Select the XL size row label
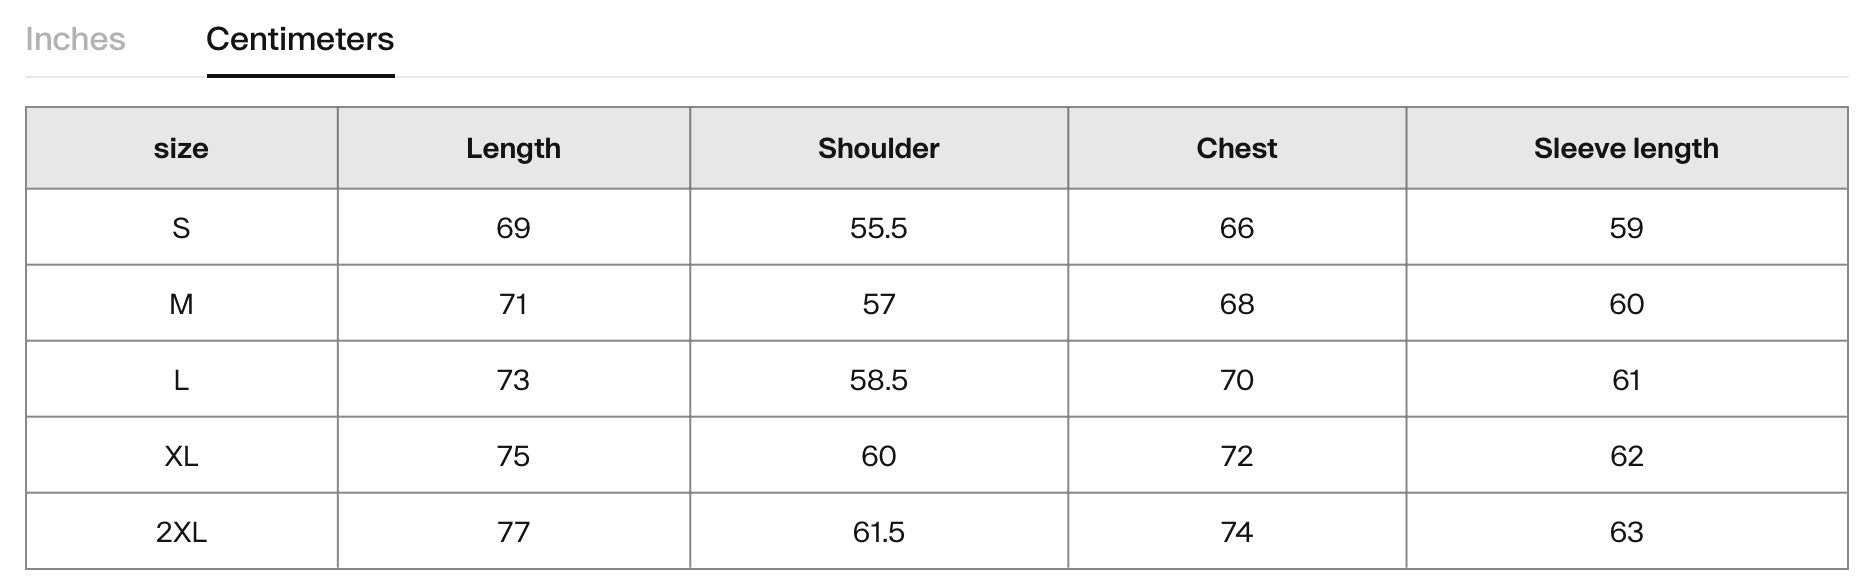The width and height of the screenshot is (1868, 587). (181, 456)
